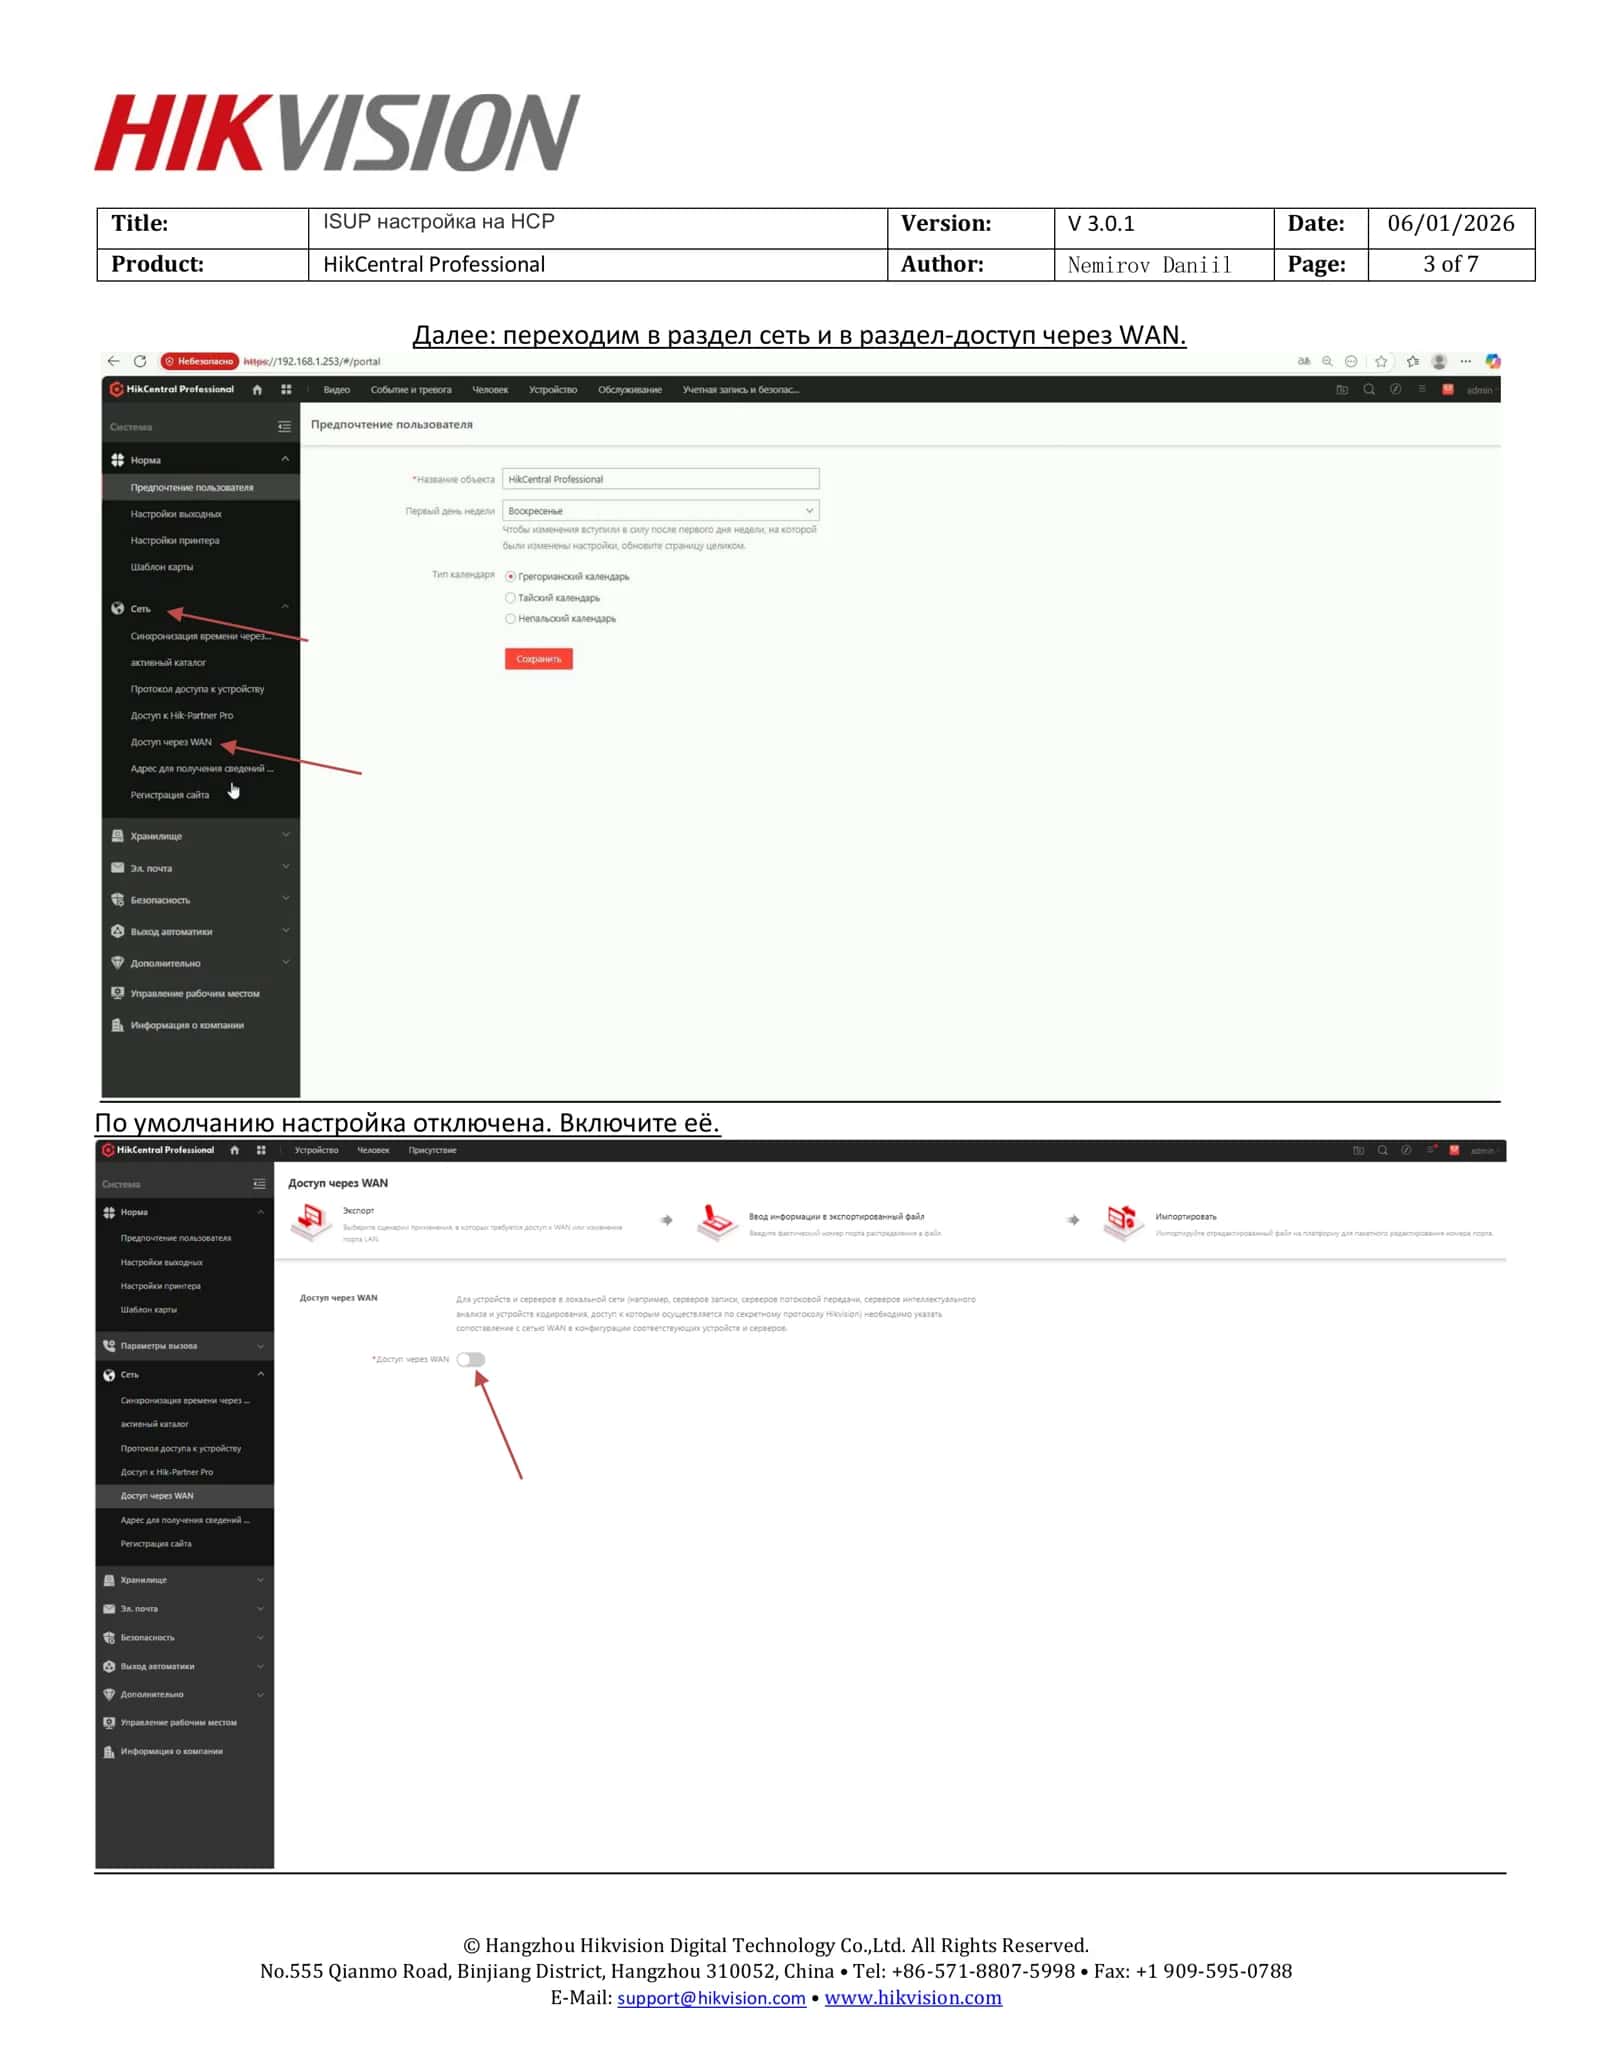Screen dimensions: 1600x2070
Task: Open Доступ к Hik-Partner Pro in upper screenshot sidebar
Action: pos(182,716)
